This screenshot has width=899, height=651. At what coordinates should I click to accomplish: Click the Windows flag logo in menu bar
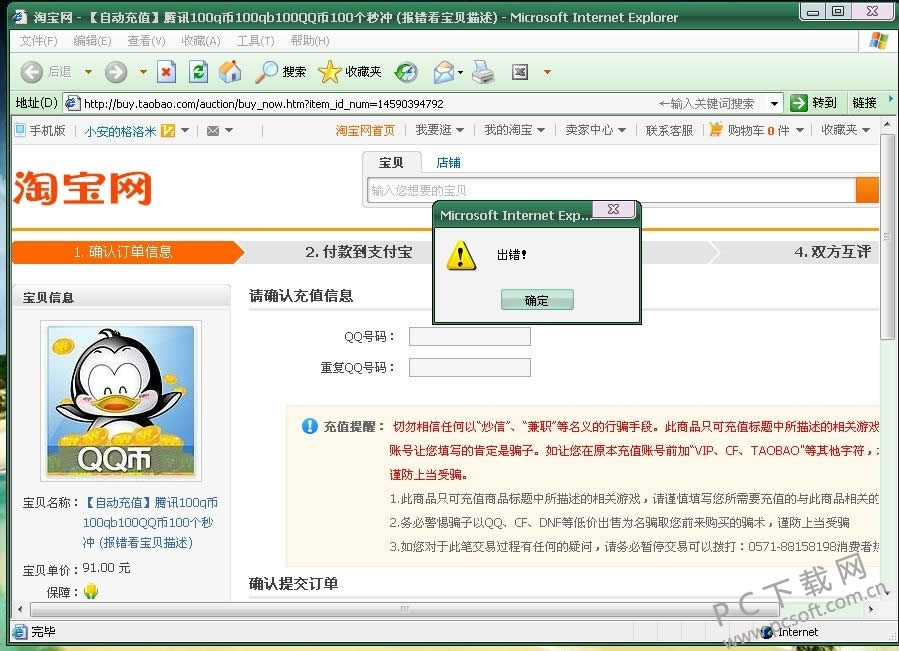878,40
